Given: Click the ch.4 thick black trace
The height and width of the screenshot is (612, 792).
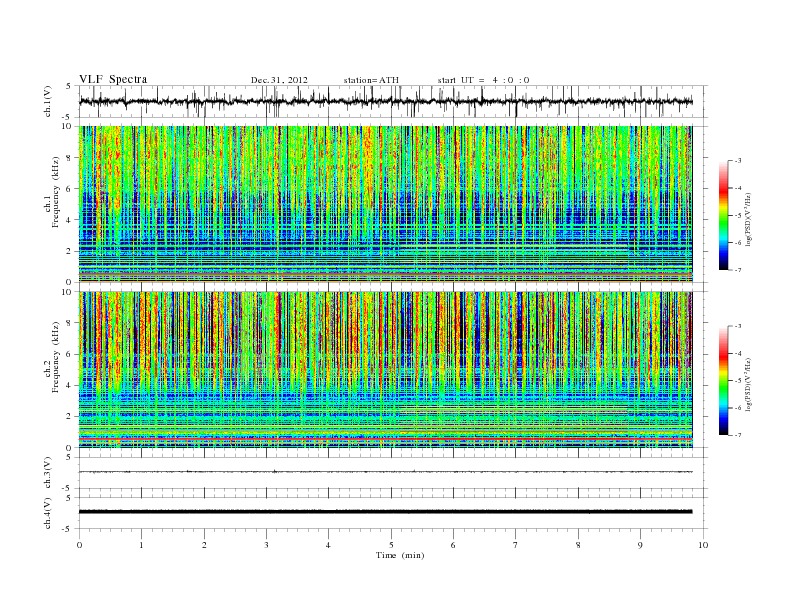Looking at the screenshot, I should coord(386,512).
